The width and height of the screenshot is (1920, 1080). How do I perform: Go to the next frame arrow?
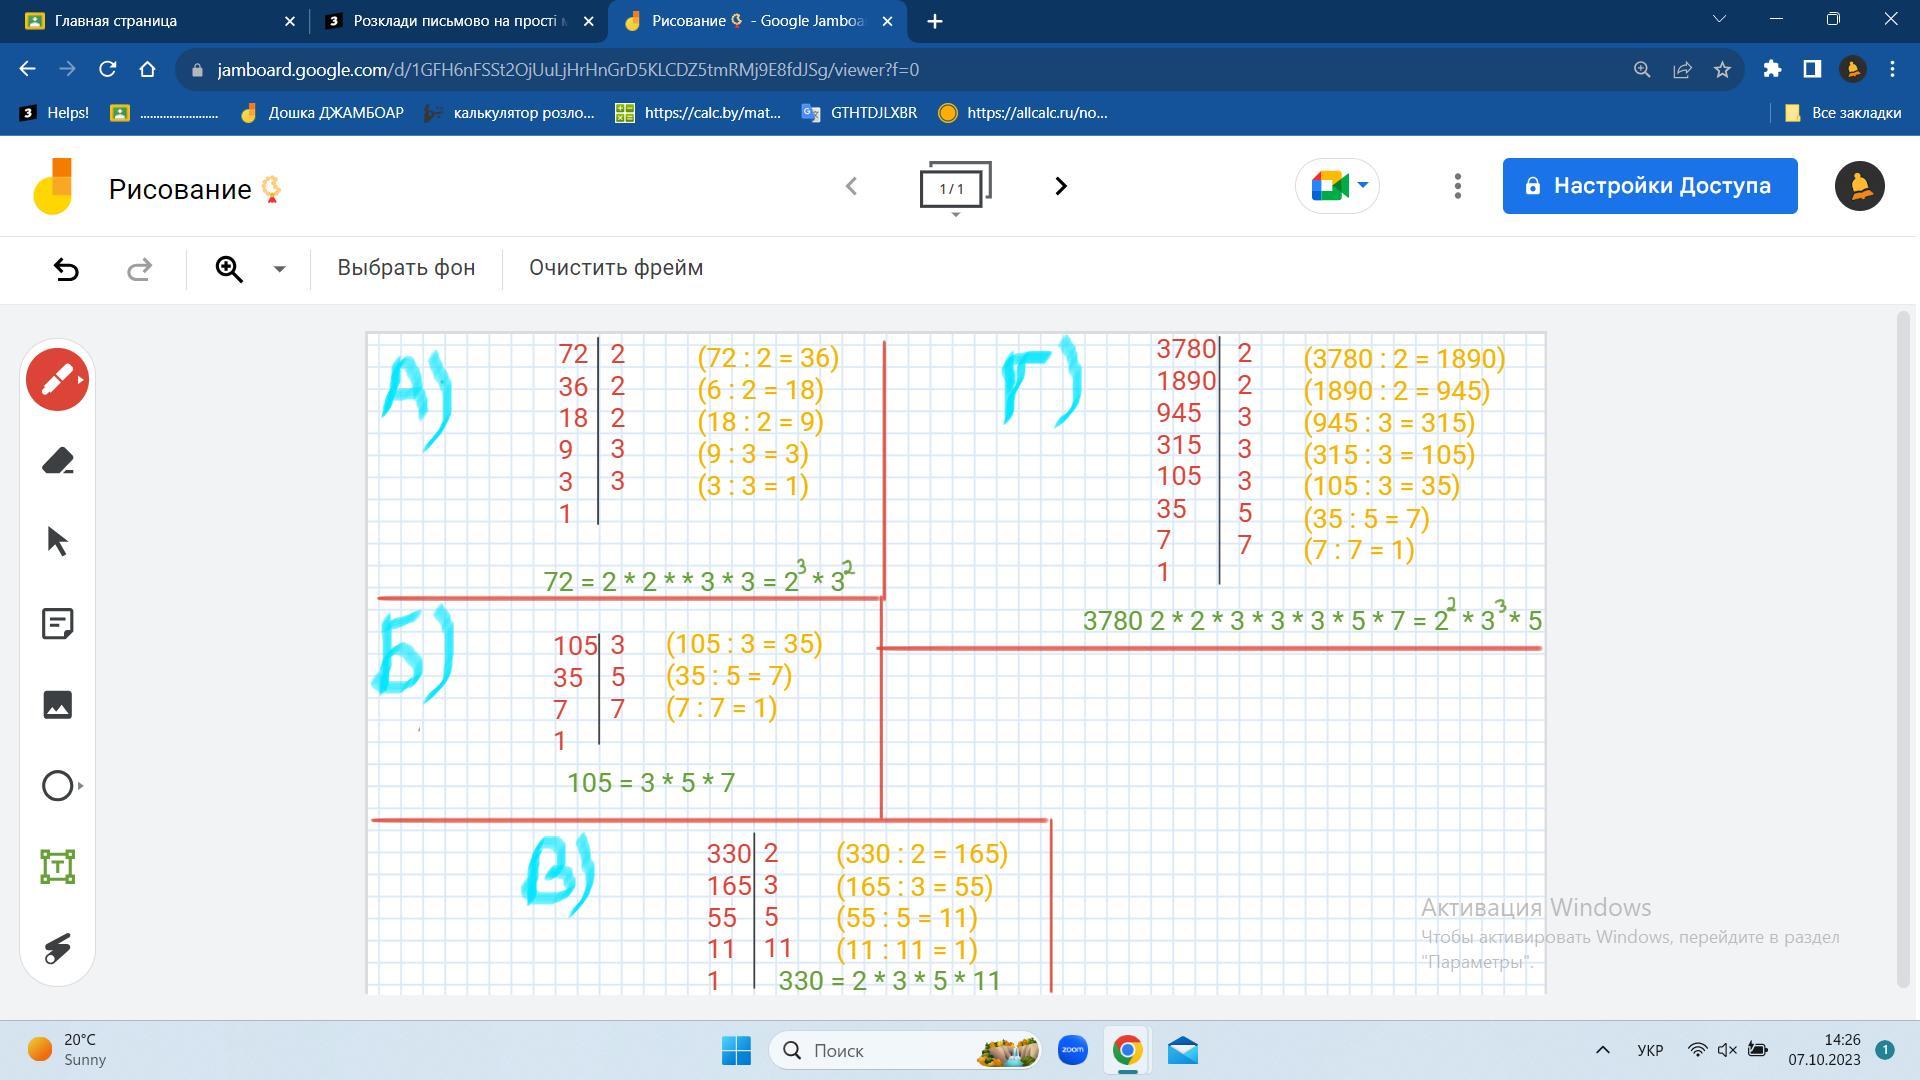(x=1061, y=186)
